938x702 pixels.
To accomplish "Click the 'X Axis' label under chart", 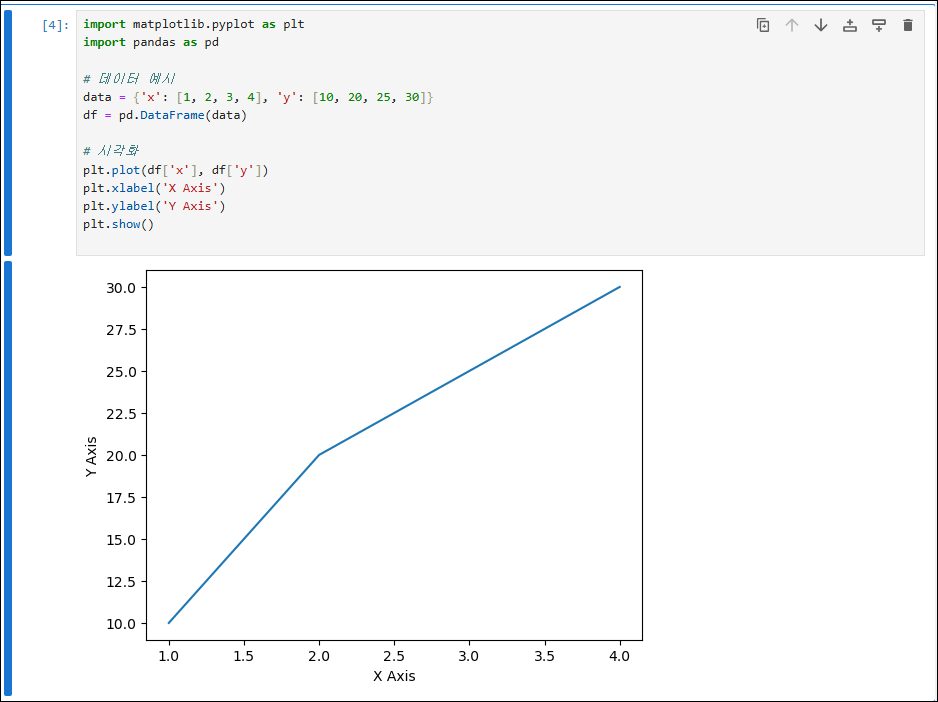I will [x=394, y=676].
